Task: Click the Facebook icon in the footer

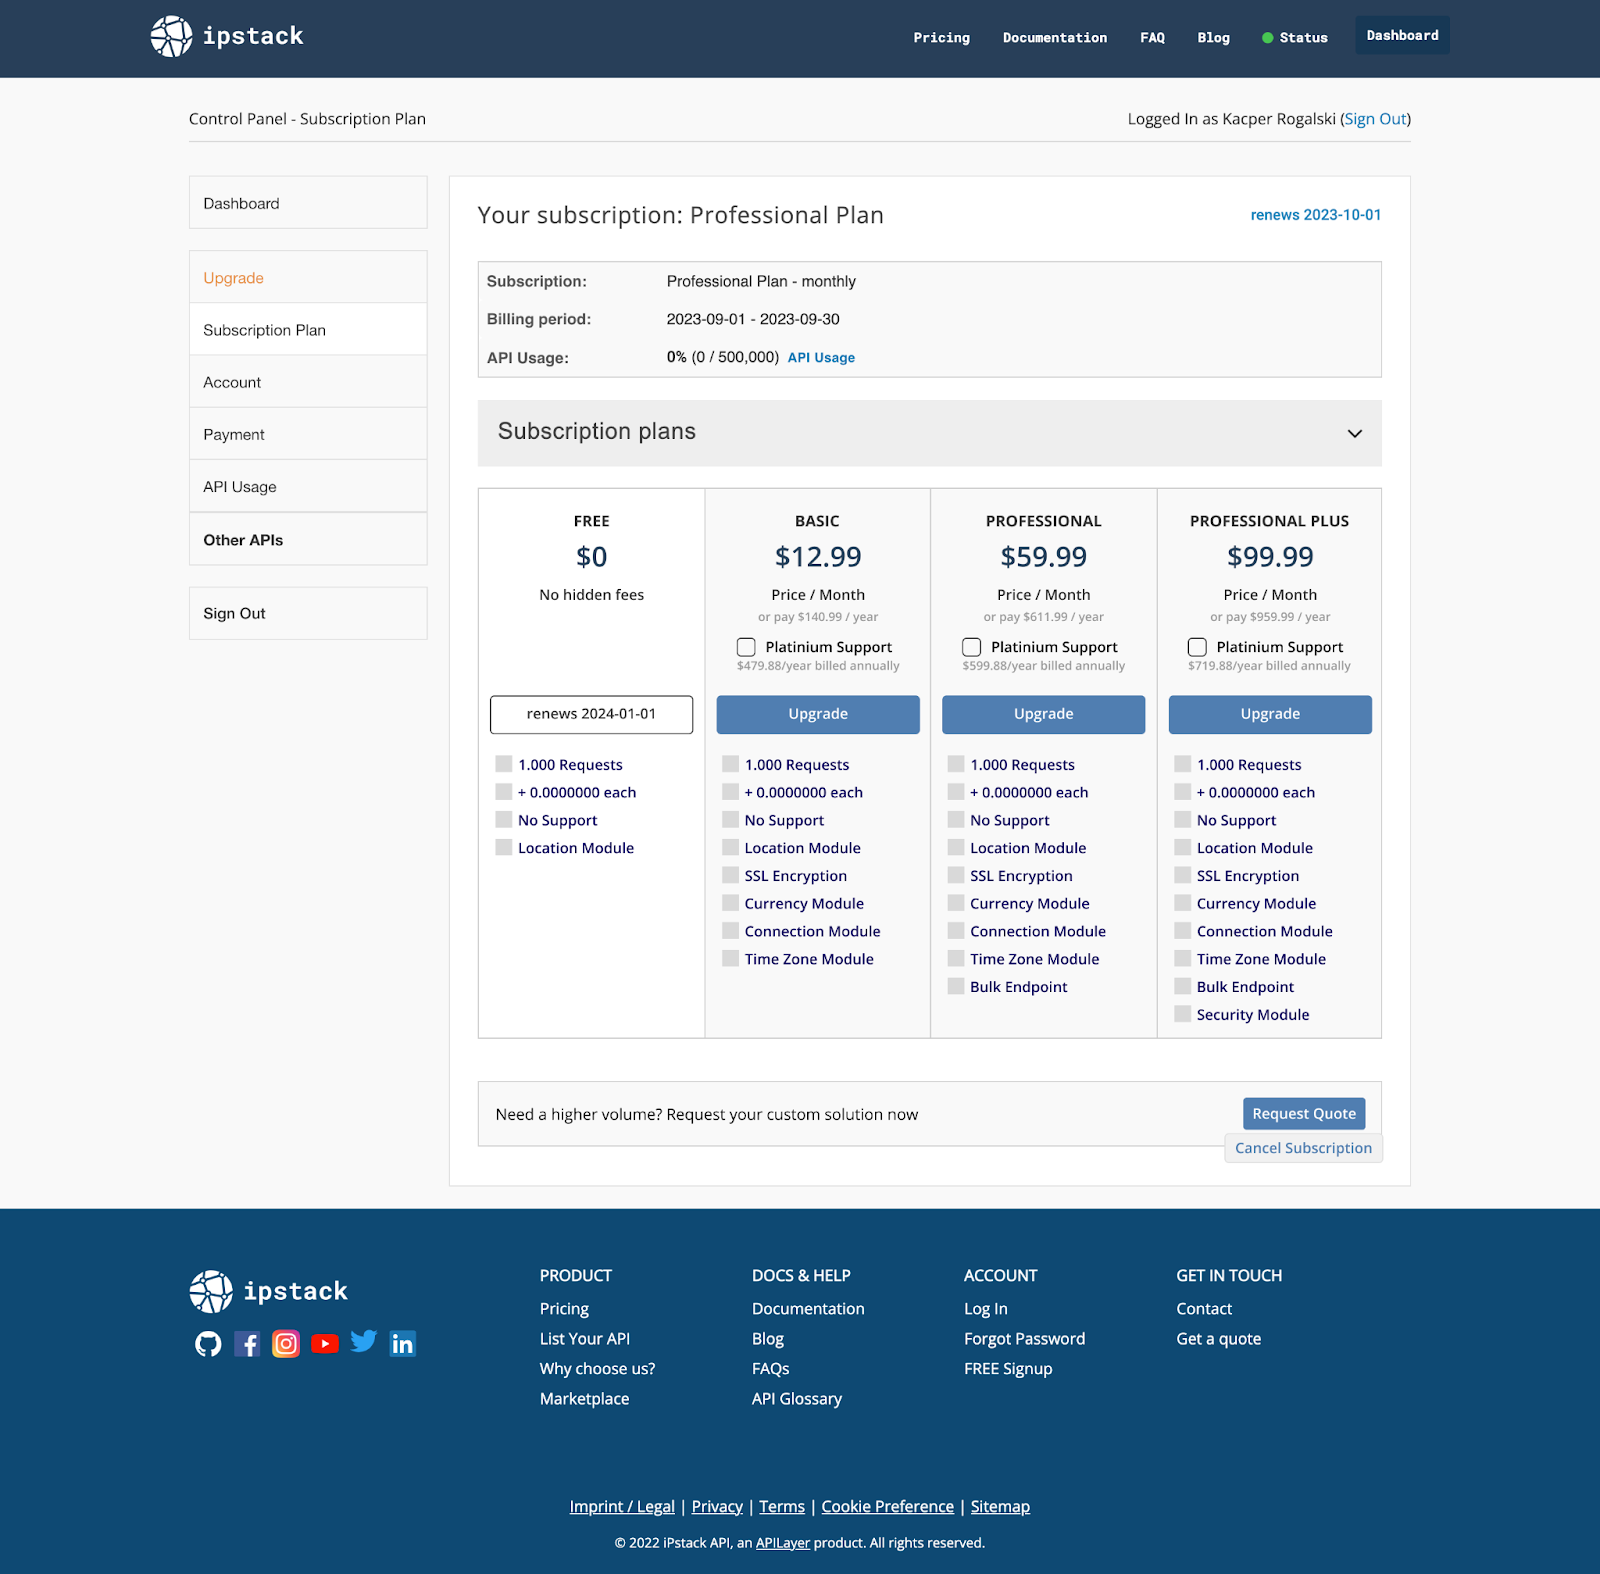Action: (246, 1344)
